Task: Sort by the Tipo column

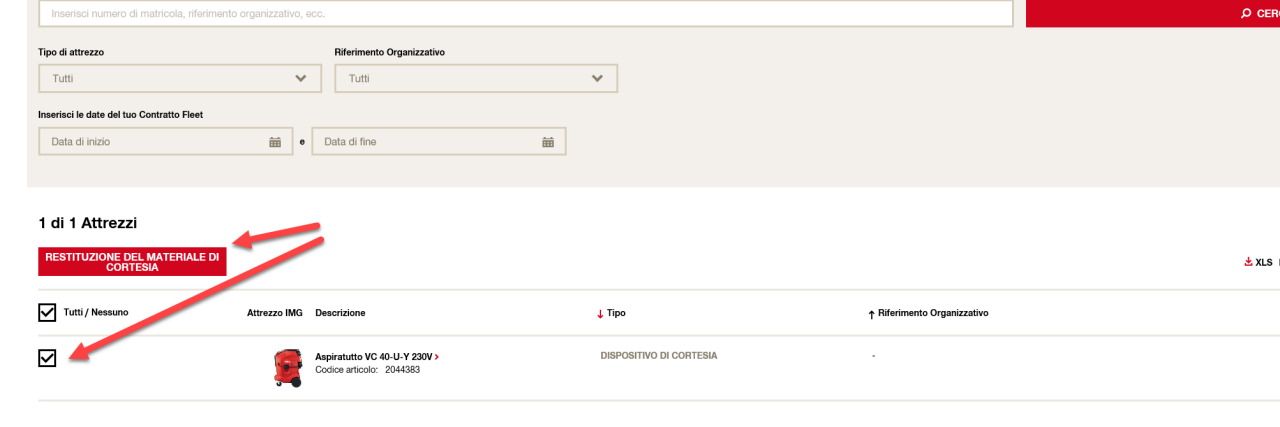Action: (611, 313)
